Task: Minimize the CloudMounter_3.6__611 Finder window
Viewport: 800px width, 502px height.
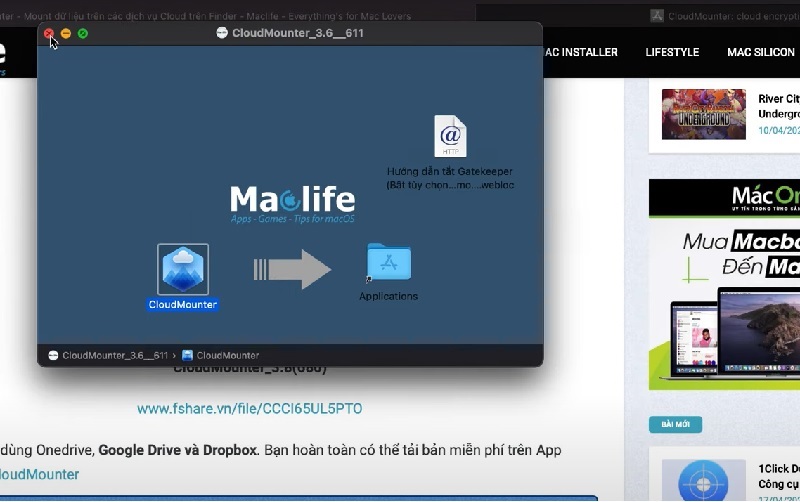Action: click(66, 34)
